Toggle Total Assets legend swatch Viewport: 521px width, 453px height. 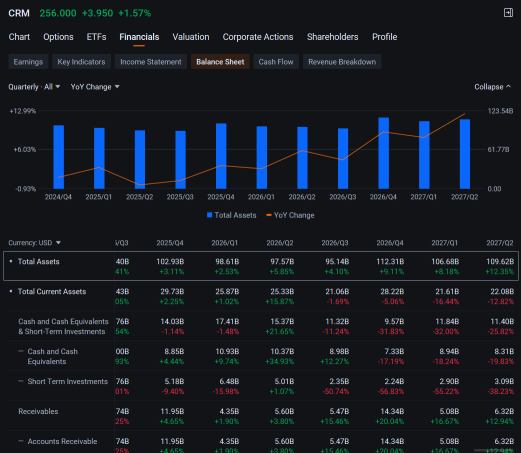coord(209,215)
